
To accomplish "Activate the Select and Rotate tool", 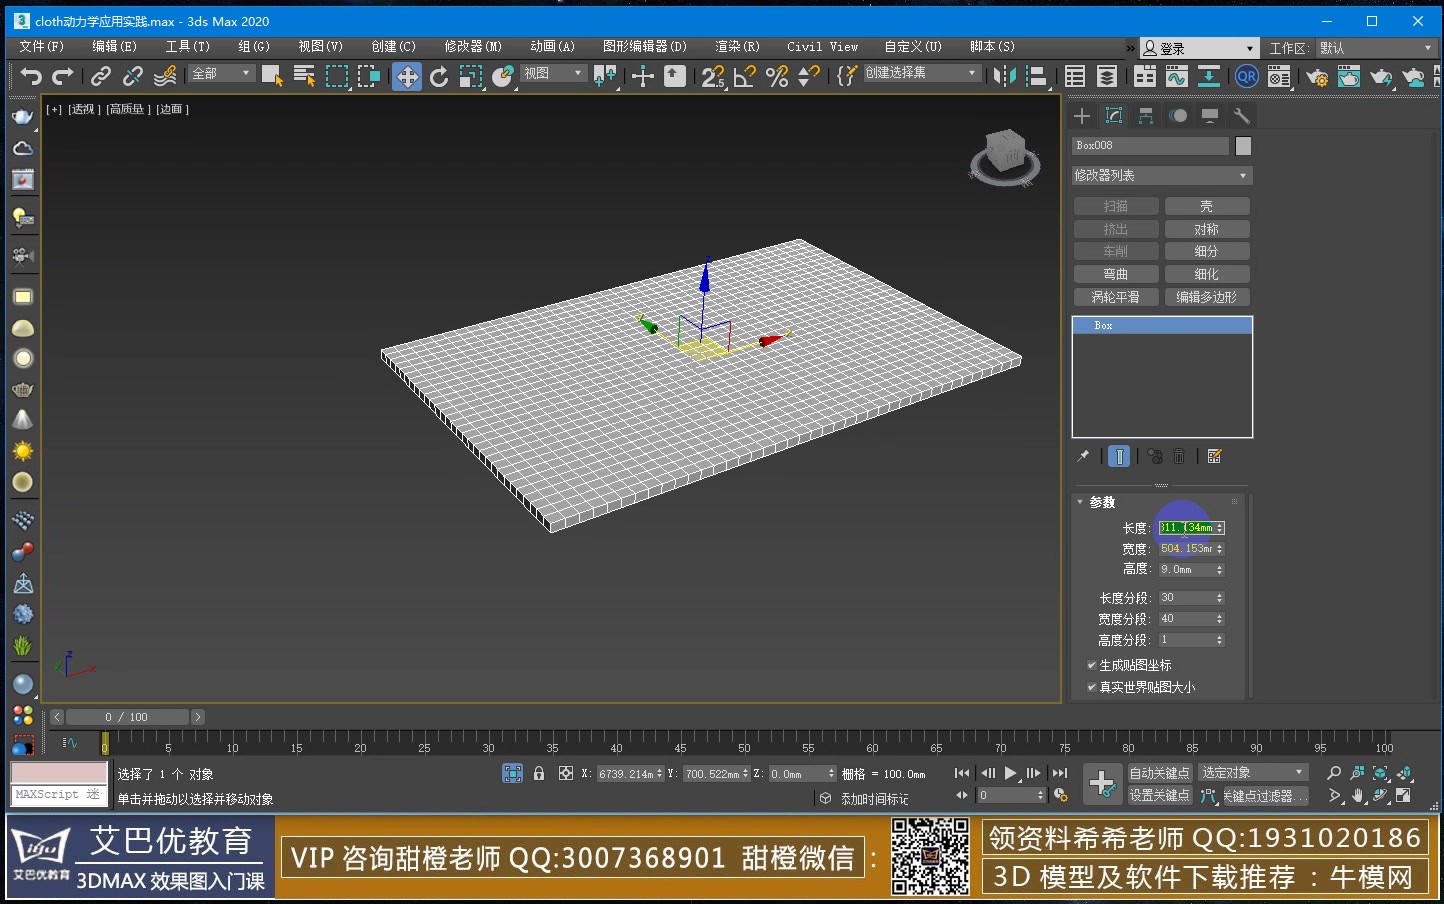I will 439,77.
